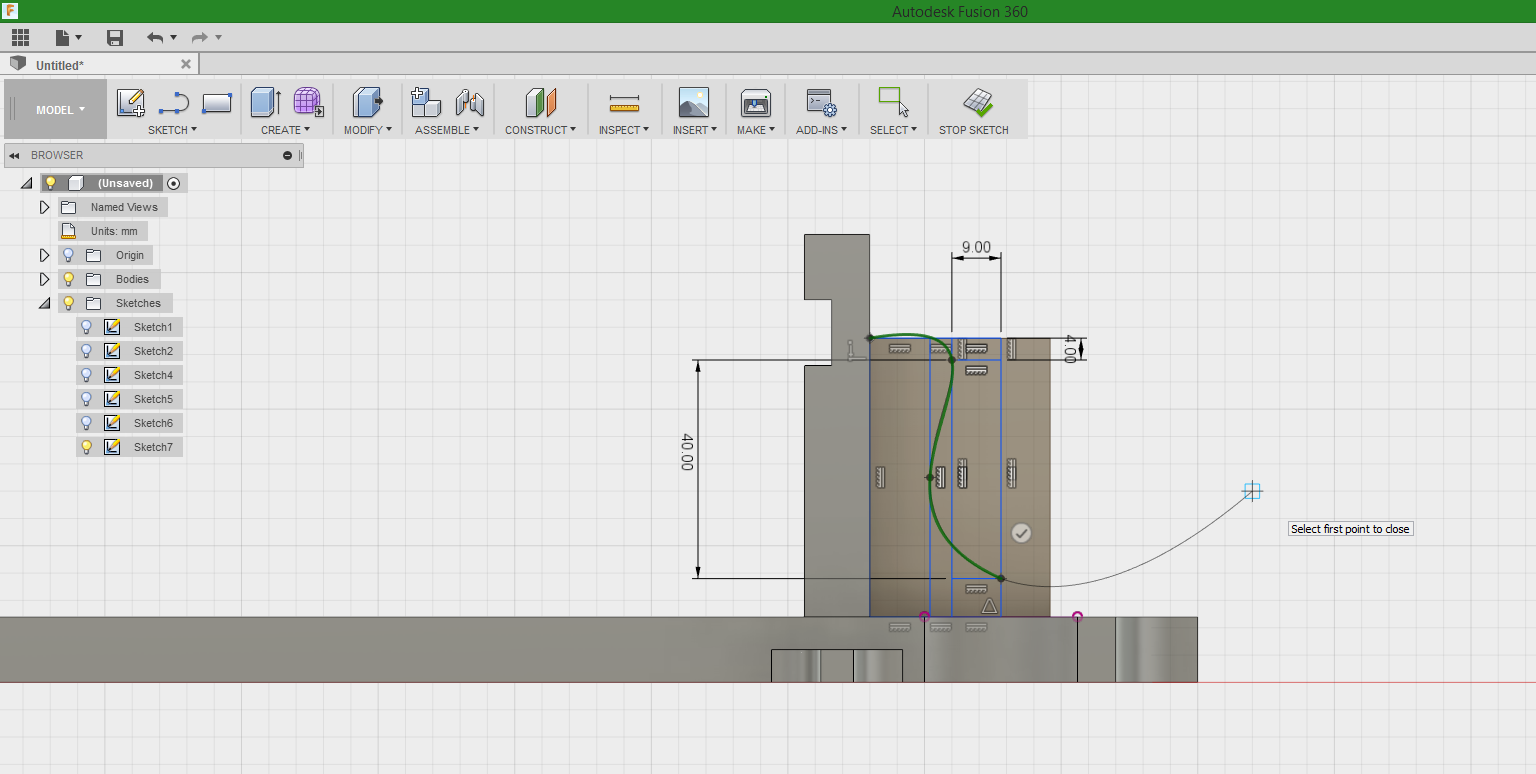
Task: Click the STOP SKETCH button
Action: click(974, 111)
